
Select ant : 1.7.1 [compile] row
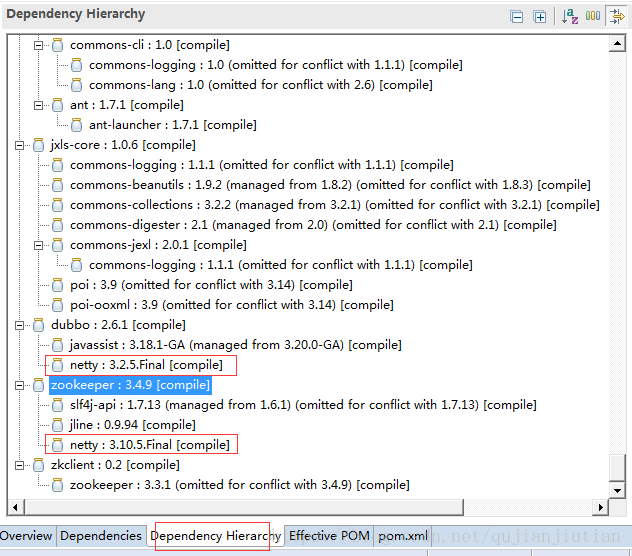pyautogui.click(x=127, y=105)
